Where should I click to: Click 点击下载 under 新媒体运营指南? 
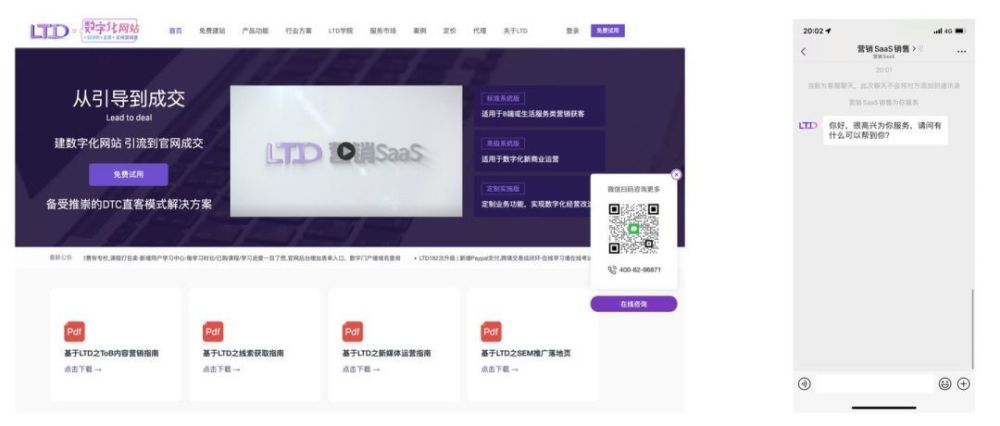click(x=360, y=369)
